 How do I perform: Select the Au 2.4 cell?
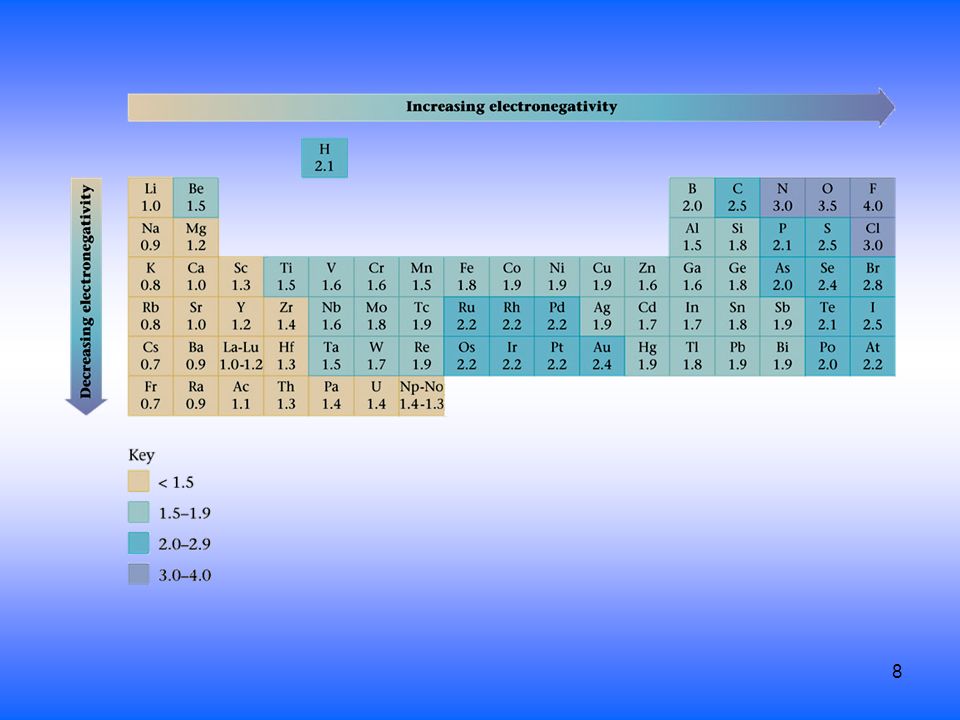point(602,356)
